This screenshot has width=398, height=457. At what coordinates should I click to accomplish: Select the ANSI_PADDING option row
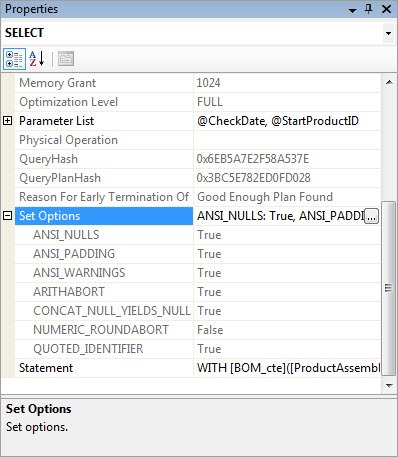(x=197, y=254)
